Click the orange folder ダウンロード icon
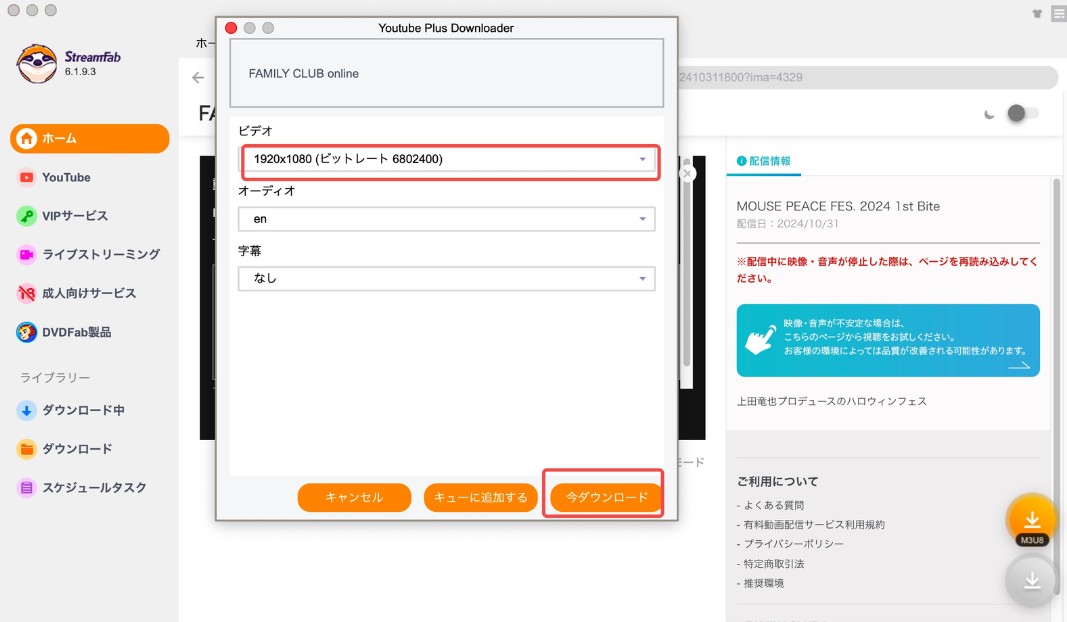Screen dimensions: 1067x622 (27, 449)
